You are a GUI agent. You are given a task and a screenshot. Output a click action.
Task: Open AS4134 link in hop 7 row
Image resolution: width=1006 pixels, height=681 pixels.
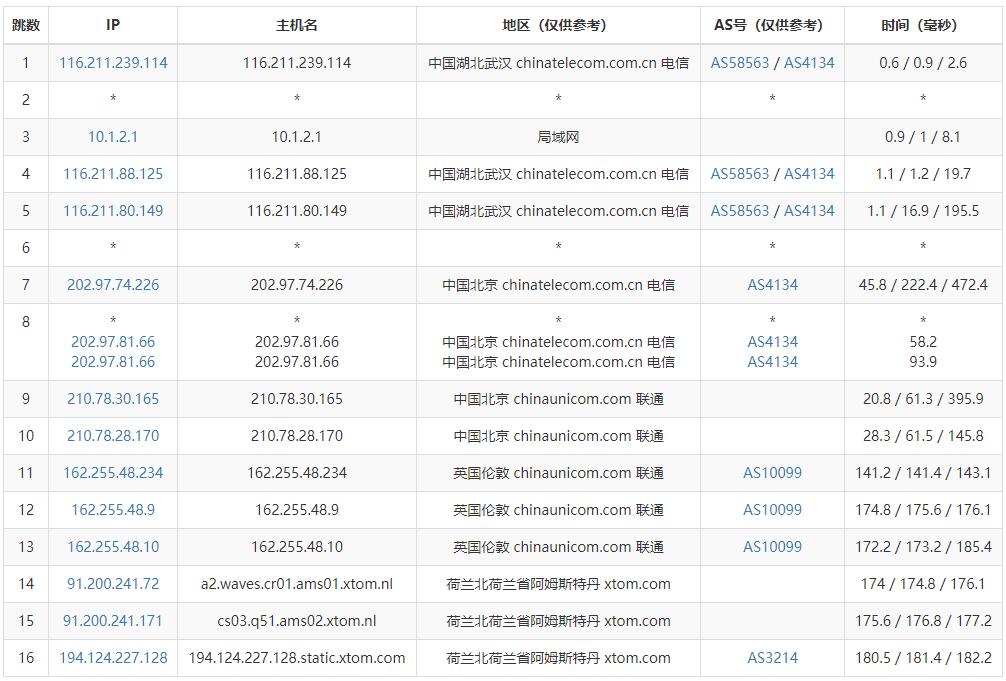point(772,285)
